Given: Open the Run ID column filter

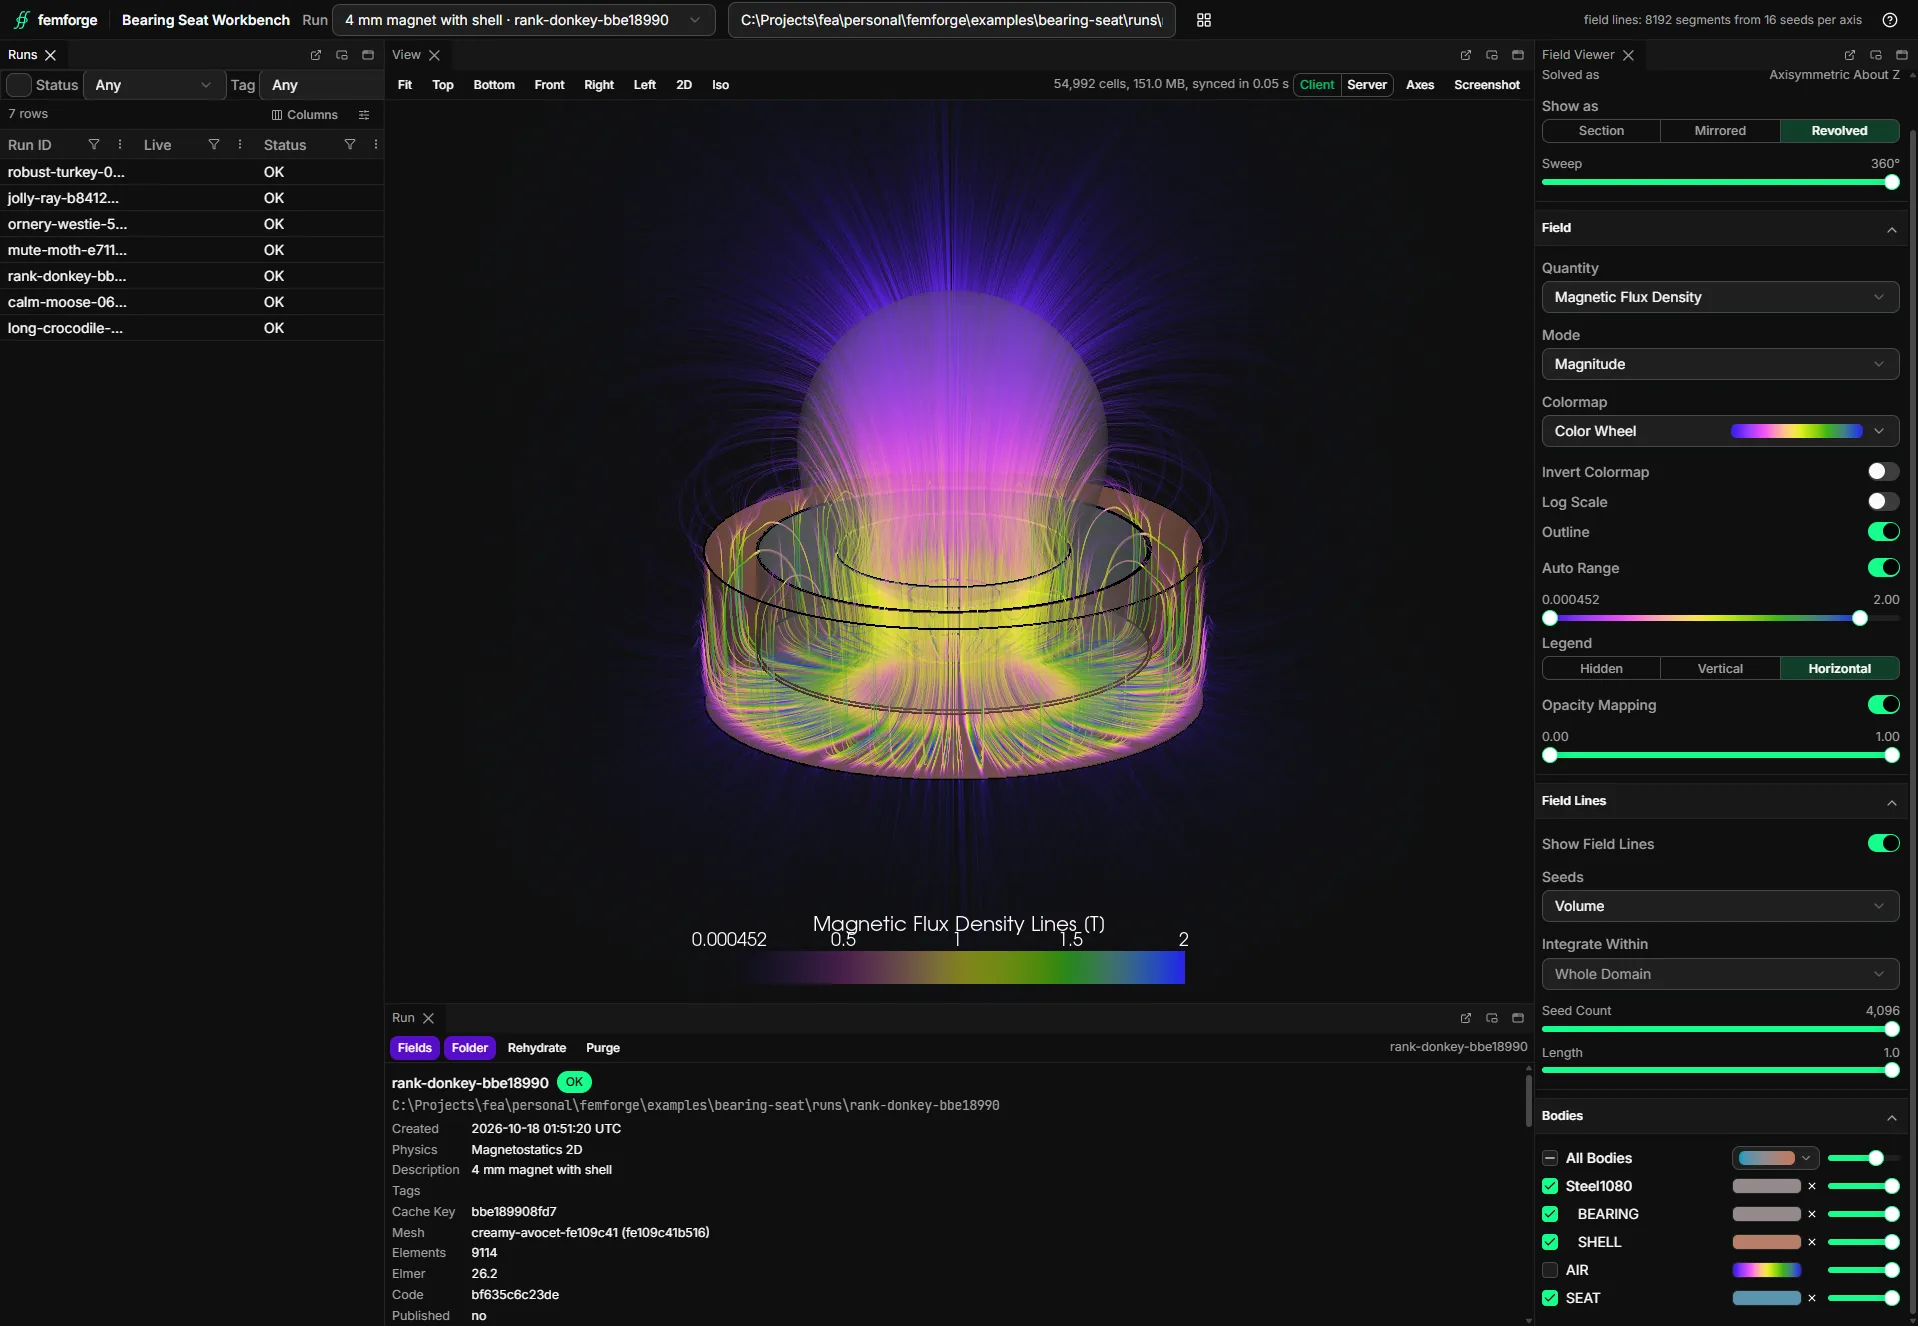Looking at the screenshot, I should [94, 145].
